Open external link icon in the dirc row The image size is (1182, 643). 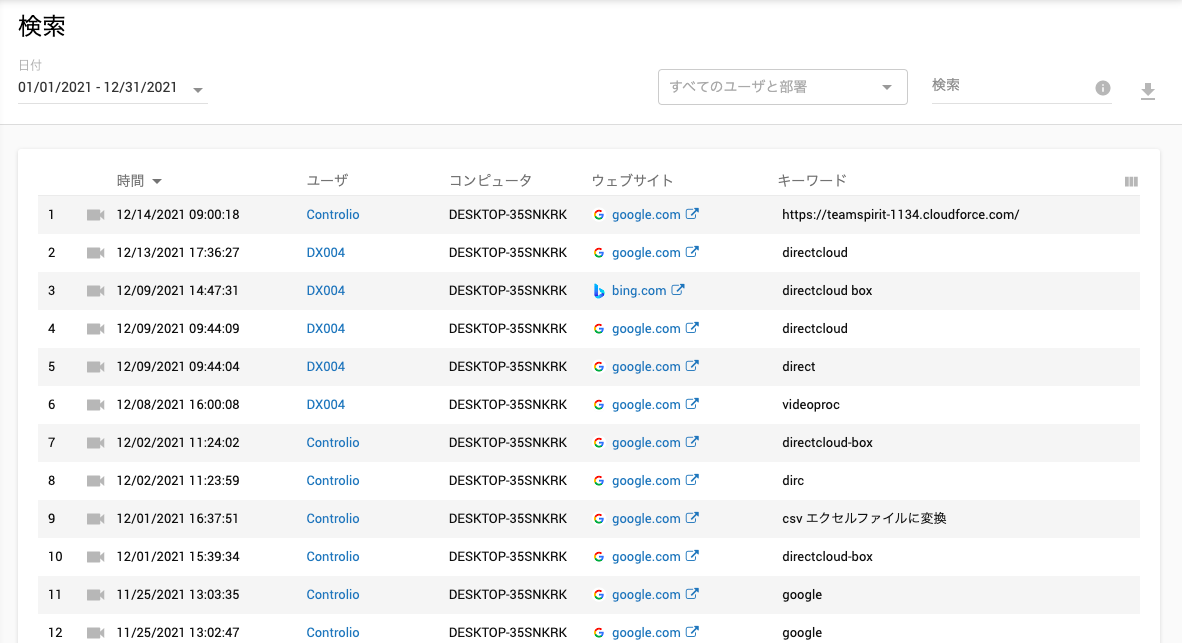[692, 480]
